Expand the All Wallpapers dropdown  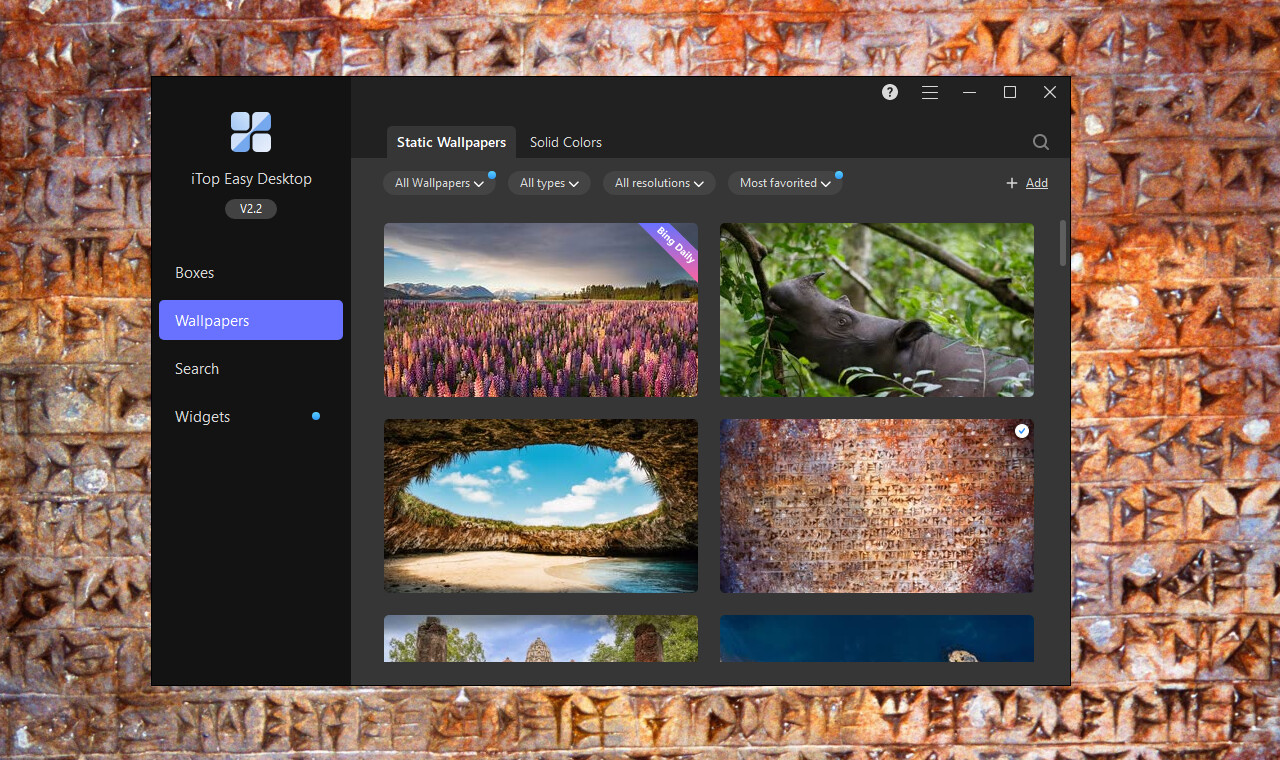(439, 183)
